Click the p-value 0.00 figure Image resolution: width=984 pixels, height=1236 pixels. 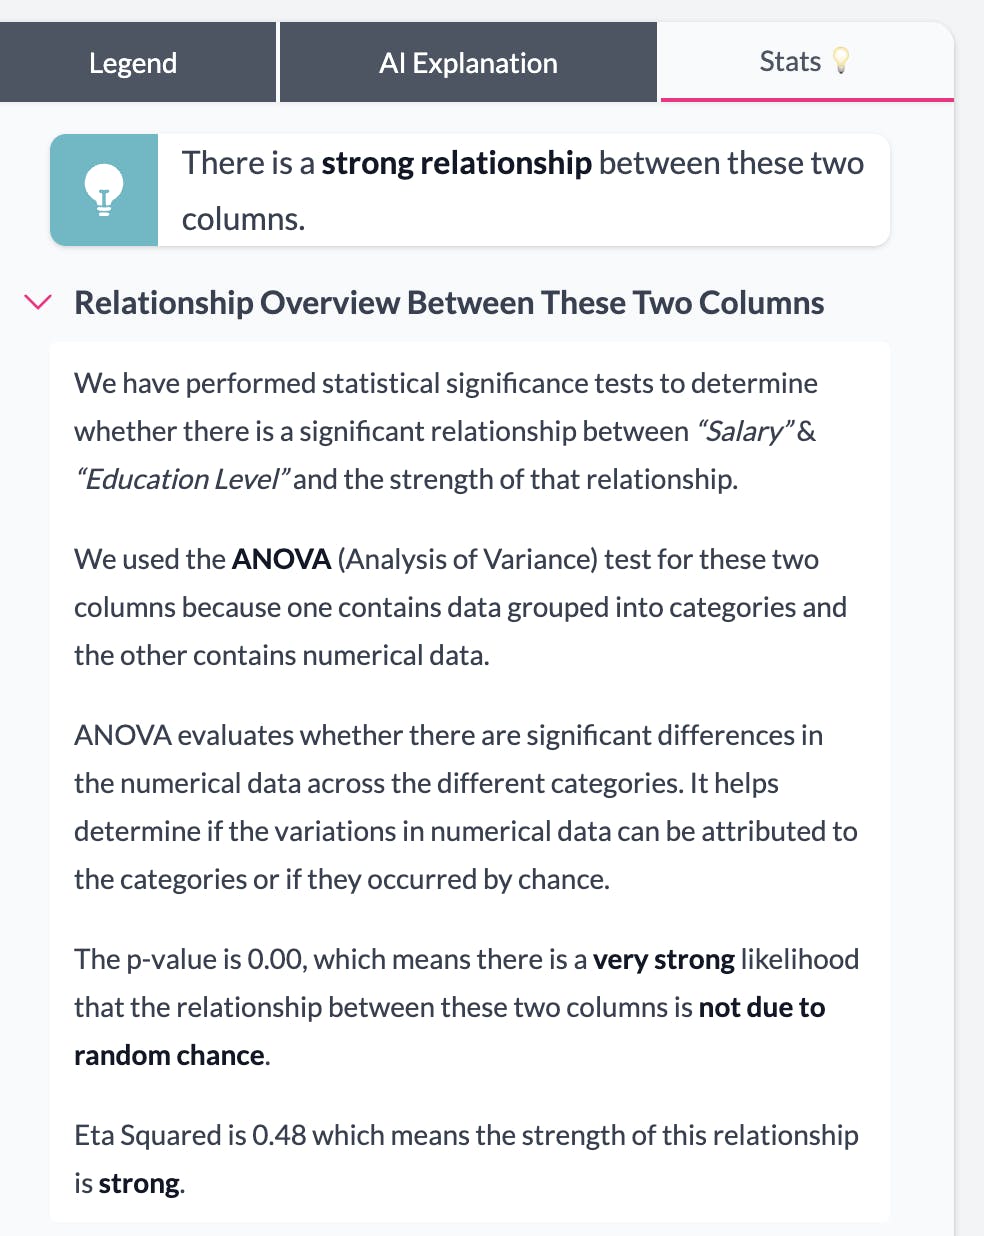[x=275, y=960]
